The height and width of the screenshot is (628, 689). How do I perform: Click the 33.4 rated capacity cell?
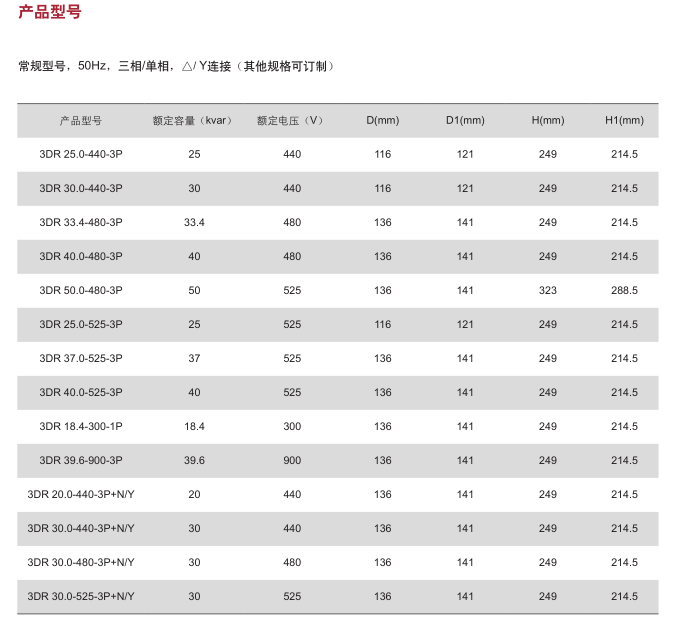tap(194, 222)
